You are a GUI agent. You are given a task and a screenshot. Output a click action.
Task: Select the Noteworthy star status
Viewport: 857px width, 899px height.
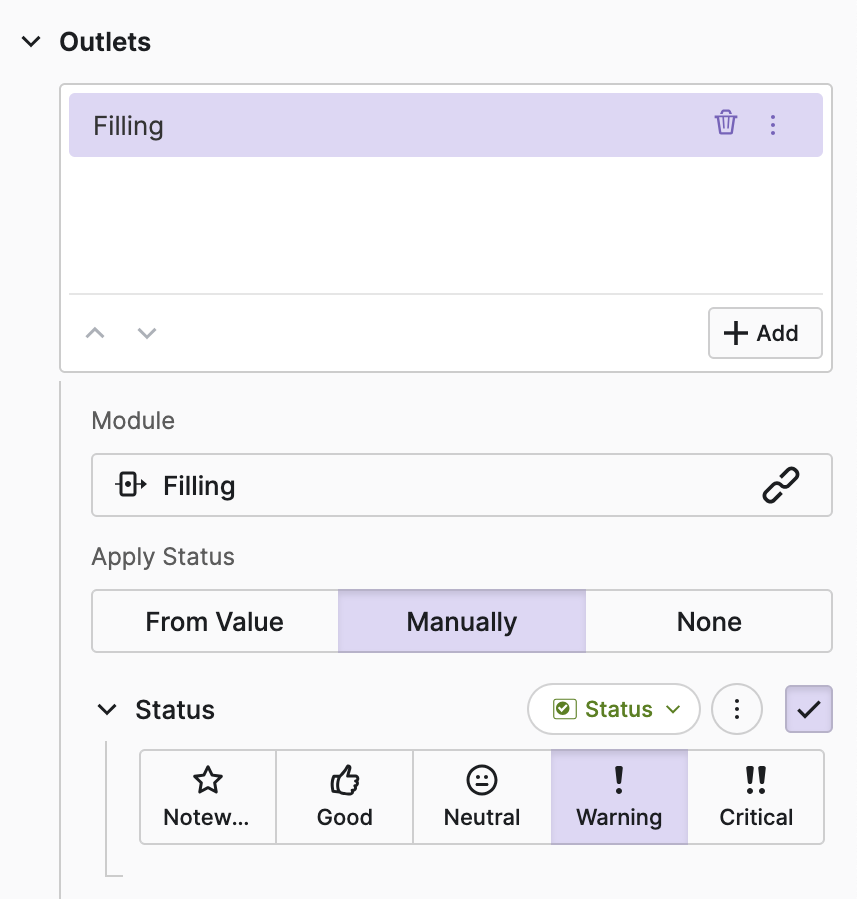(208, 797)
